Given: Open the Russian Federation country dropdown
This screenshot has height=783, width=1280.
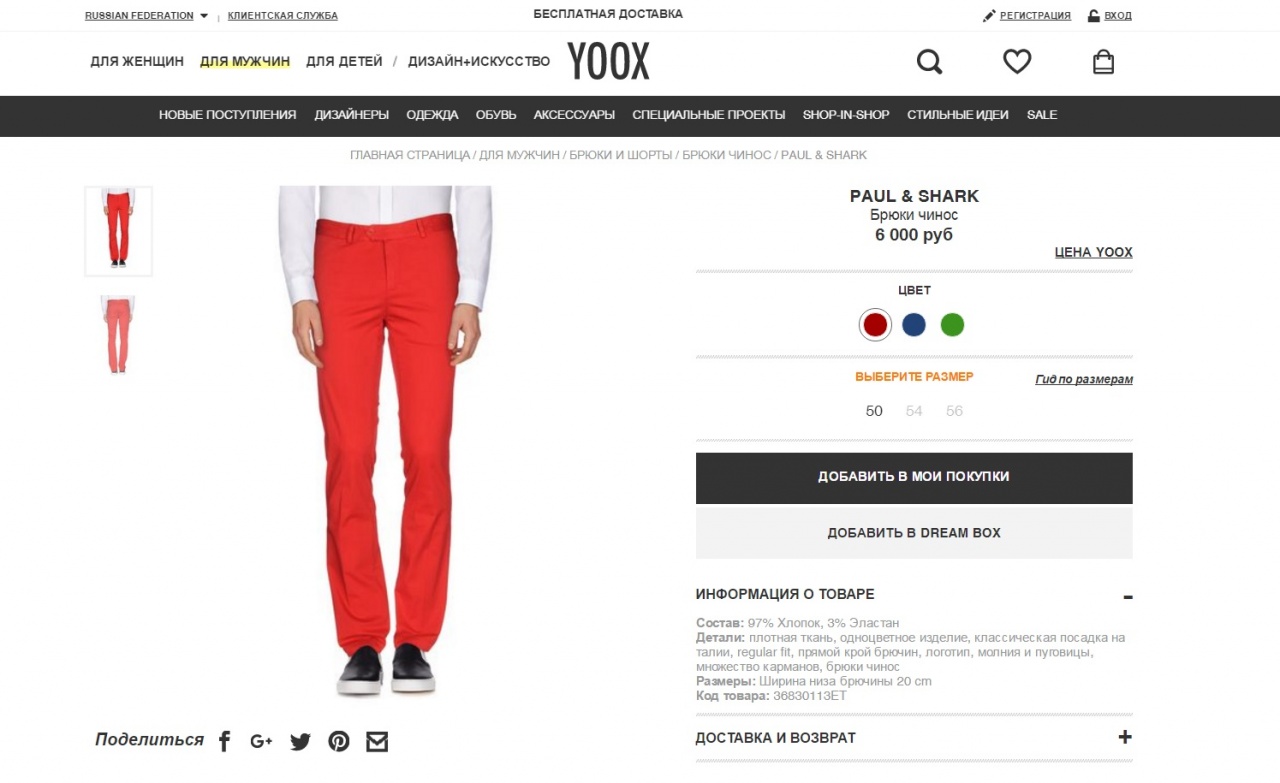Looking at the screenshot, I should point(146,16).
